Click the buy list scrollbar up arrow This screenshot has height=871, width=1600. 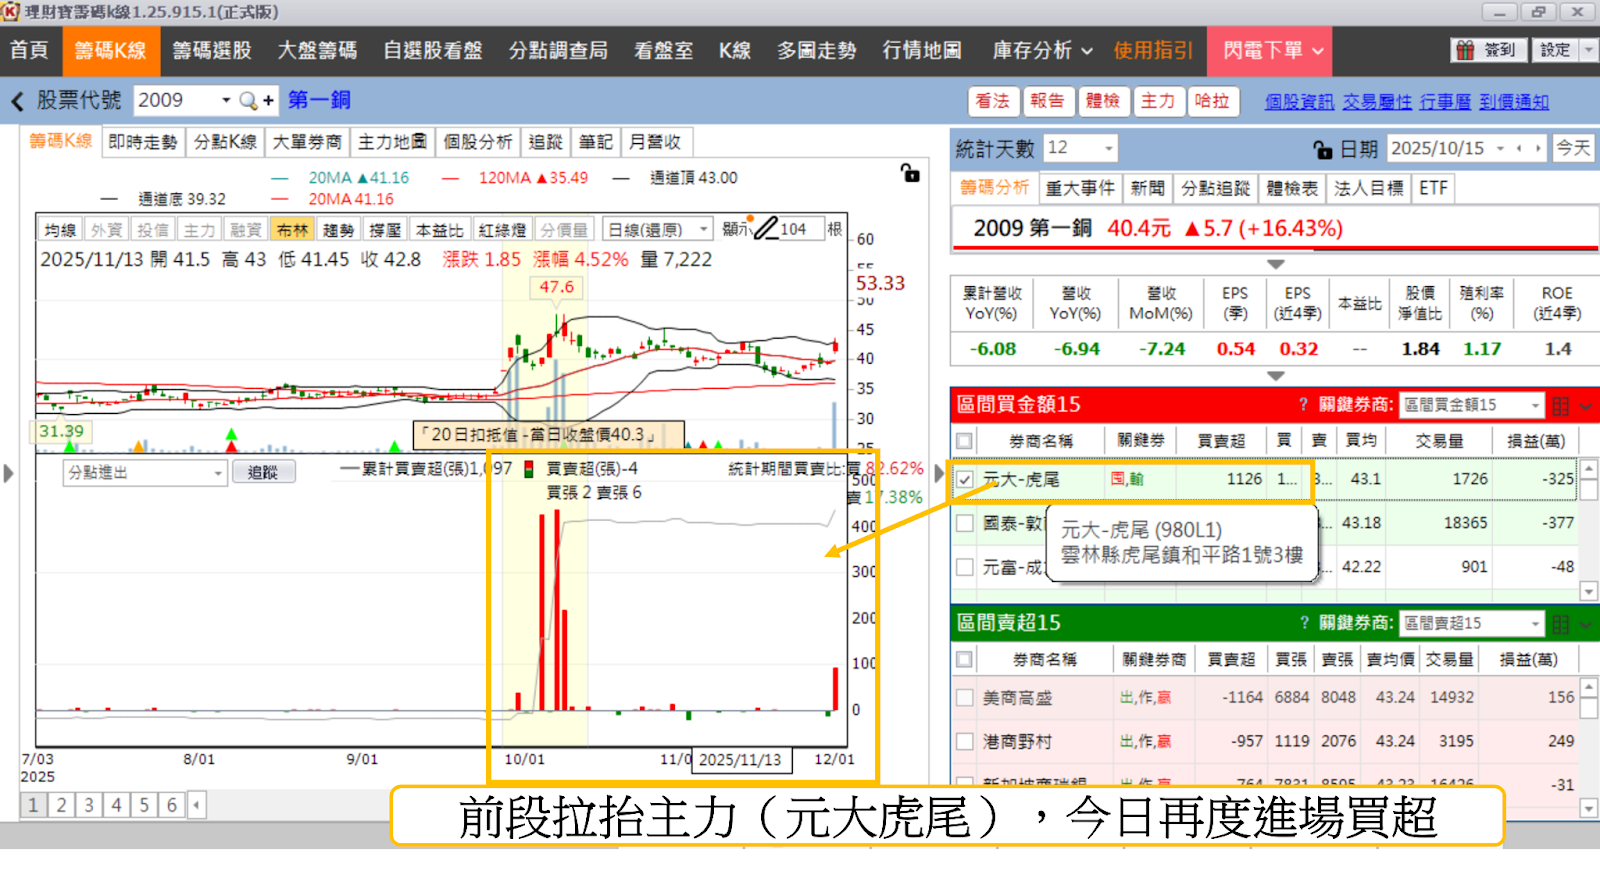(x=1588, y=469)
